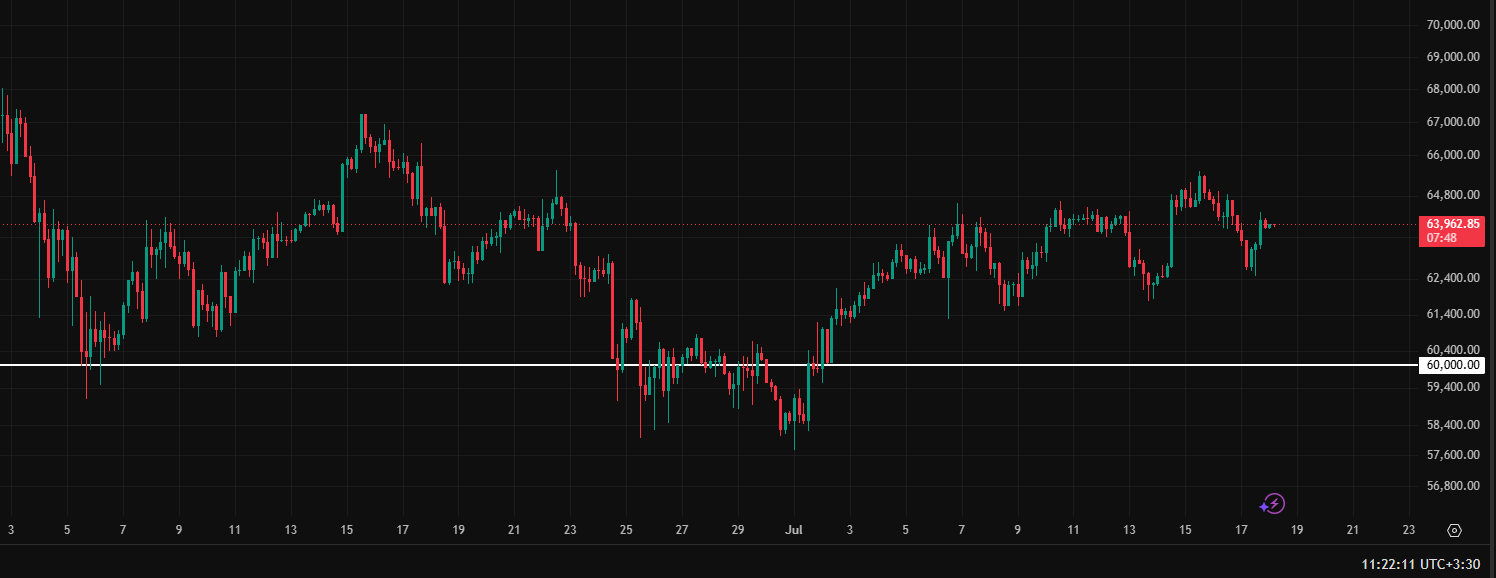This screenshot has height=578, width=1496.
Task: Click date 3 at the far left of the time axis
Action: (11, 531)
